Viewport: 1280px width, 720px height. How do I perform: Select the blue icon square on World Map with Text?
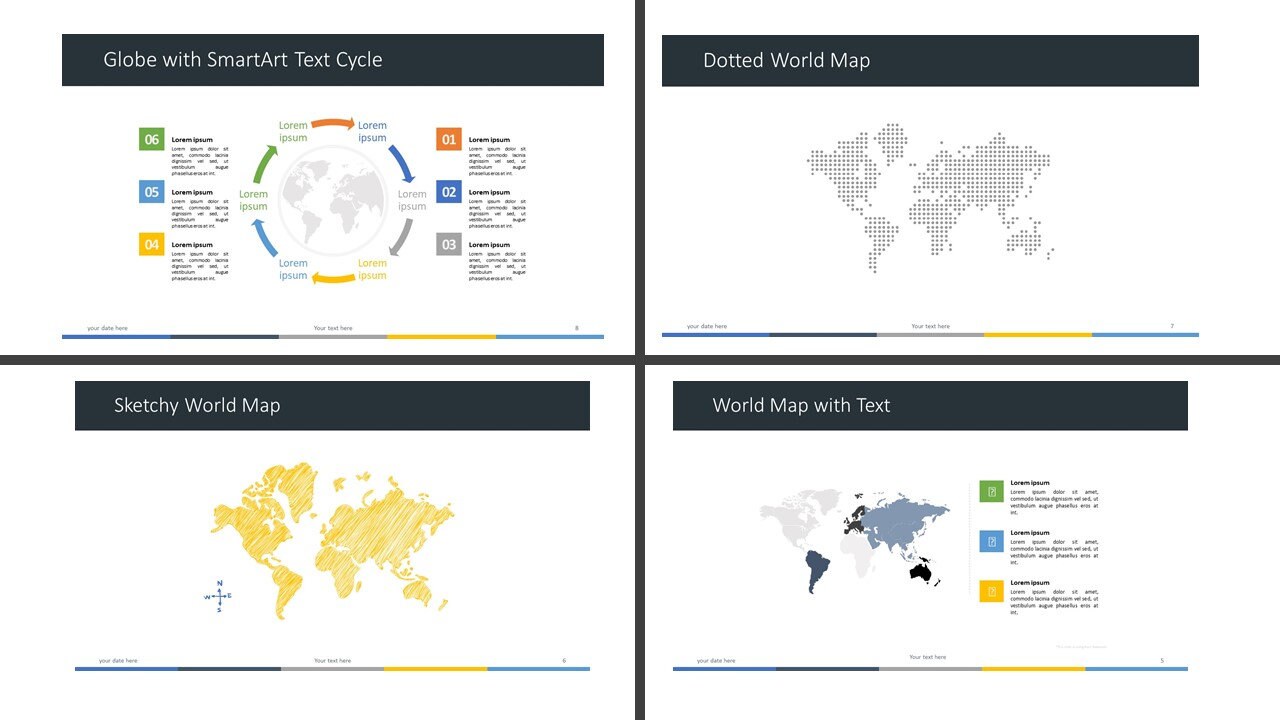[991, 540]
